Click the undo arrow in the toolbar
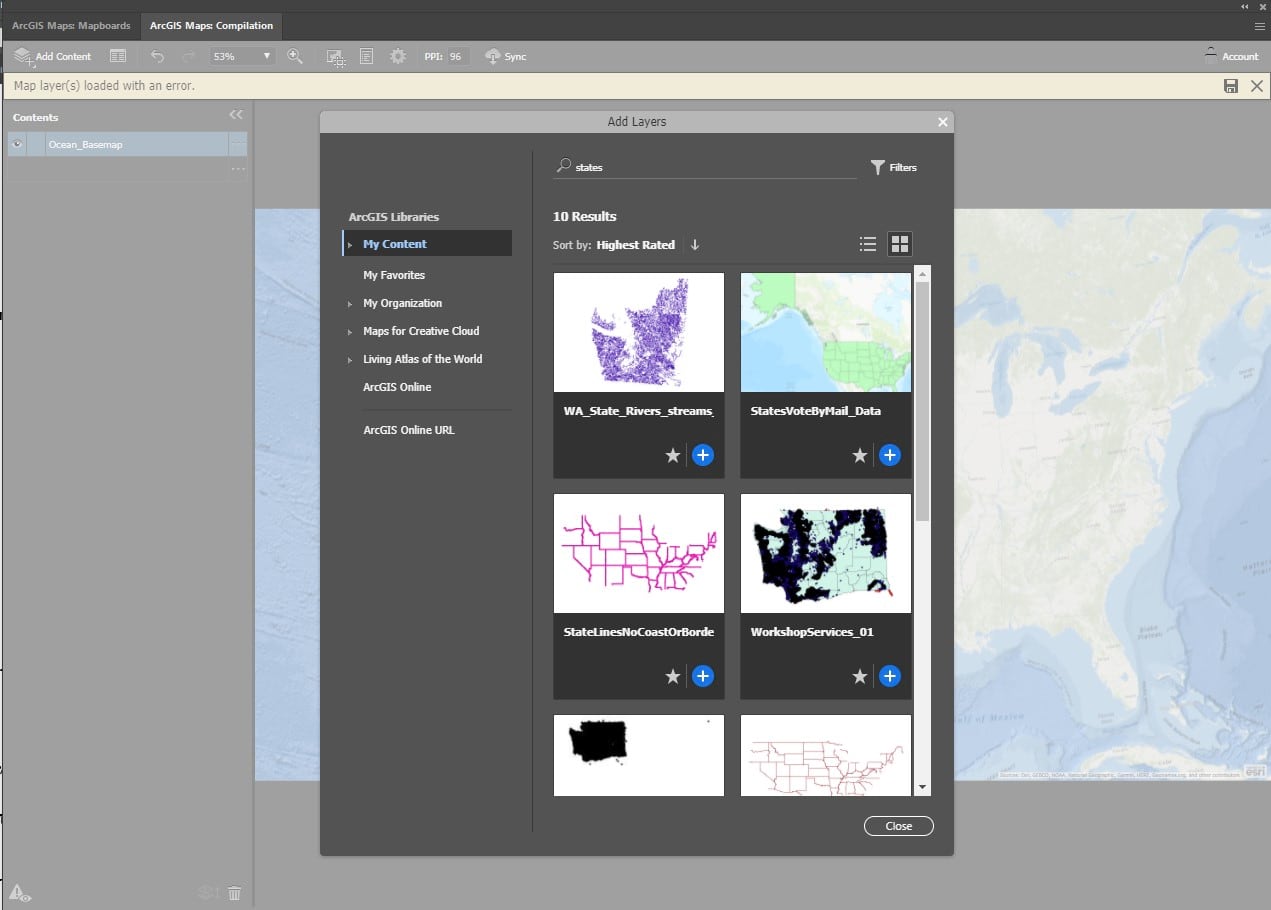Viewport: 1271px width, 910px height. pos(157,56)
